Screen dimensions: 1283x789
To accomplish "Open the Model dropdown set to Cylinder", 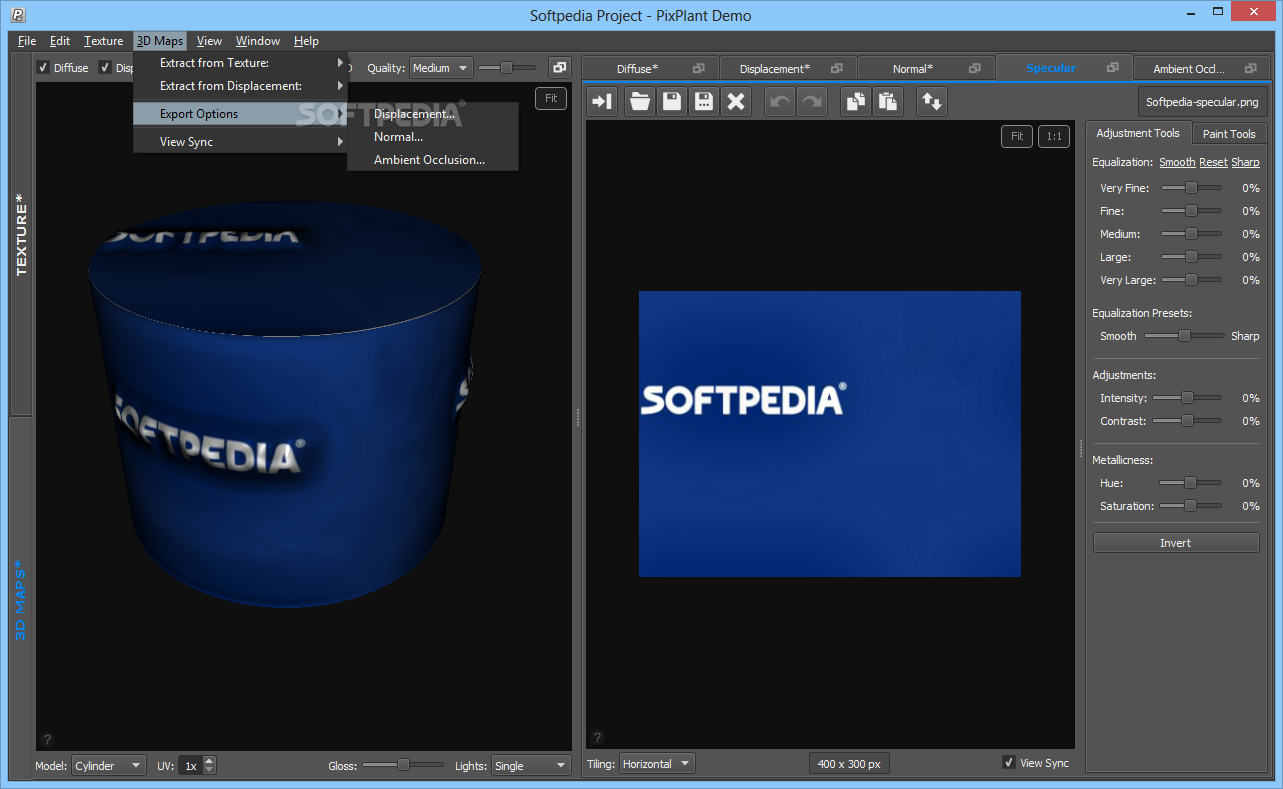I will tap(109, 766).
